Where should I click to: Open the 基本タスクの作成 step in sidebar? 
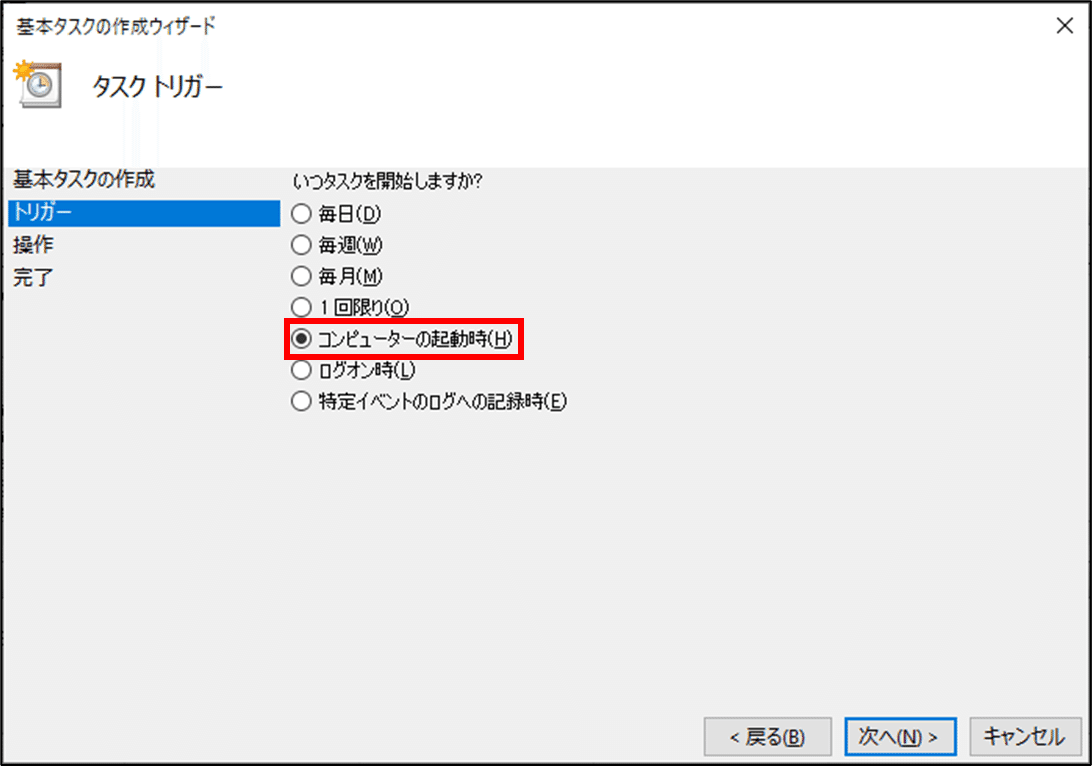(x=84, y=180)
